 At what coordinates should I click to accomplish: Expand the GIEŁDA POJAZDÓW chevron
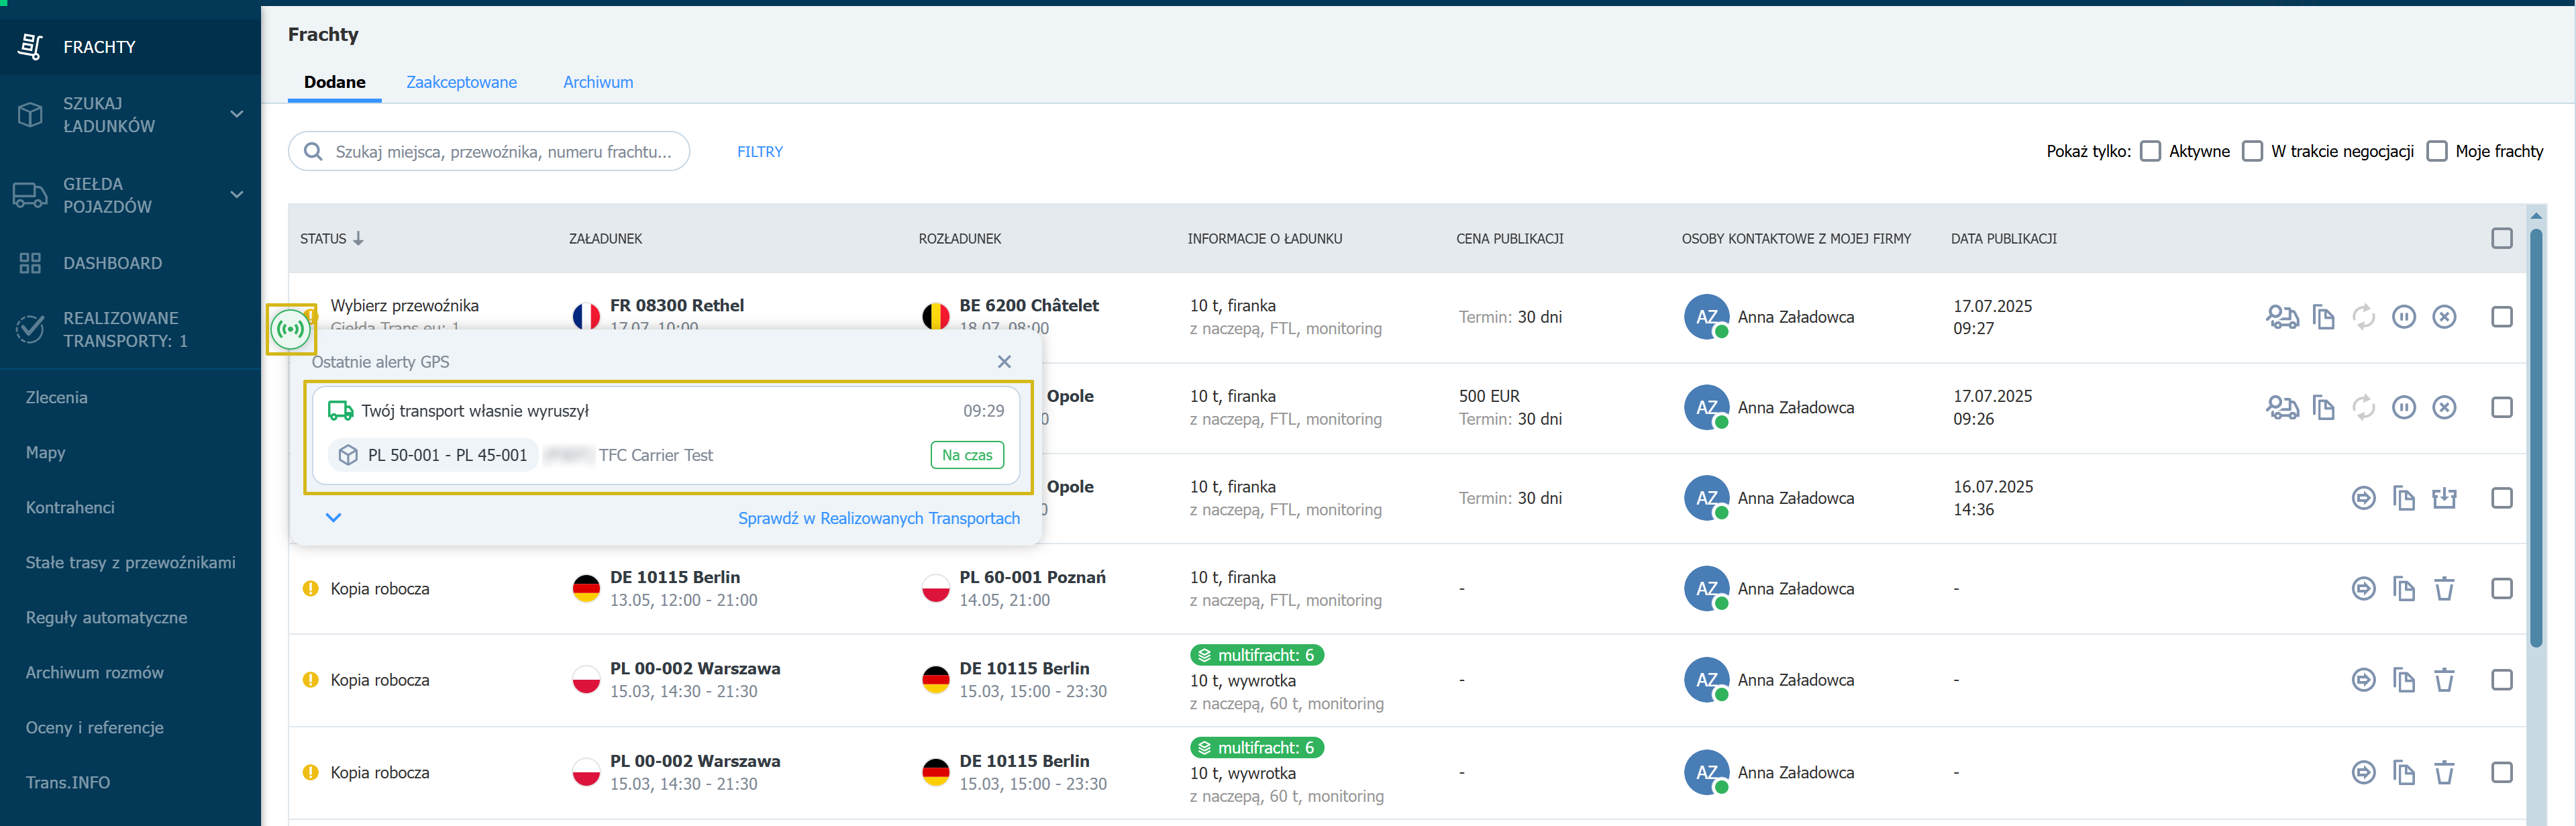[x=237, y=194]
